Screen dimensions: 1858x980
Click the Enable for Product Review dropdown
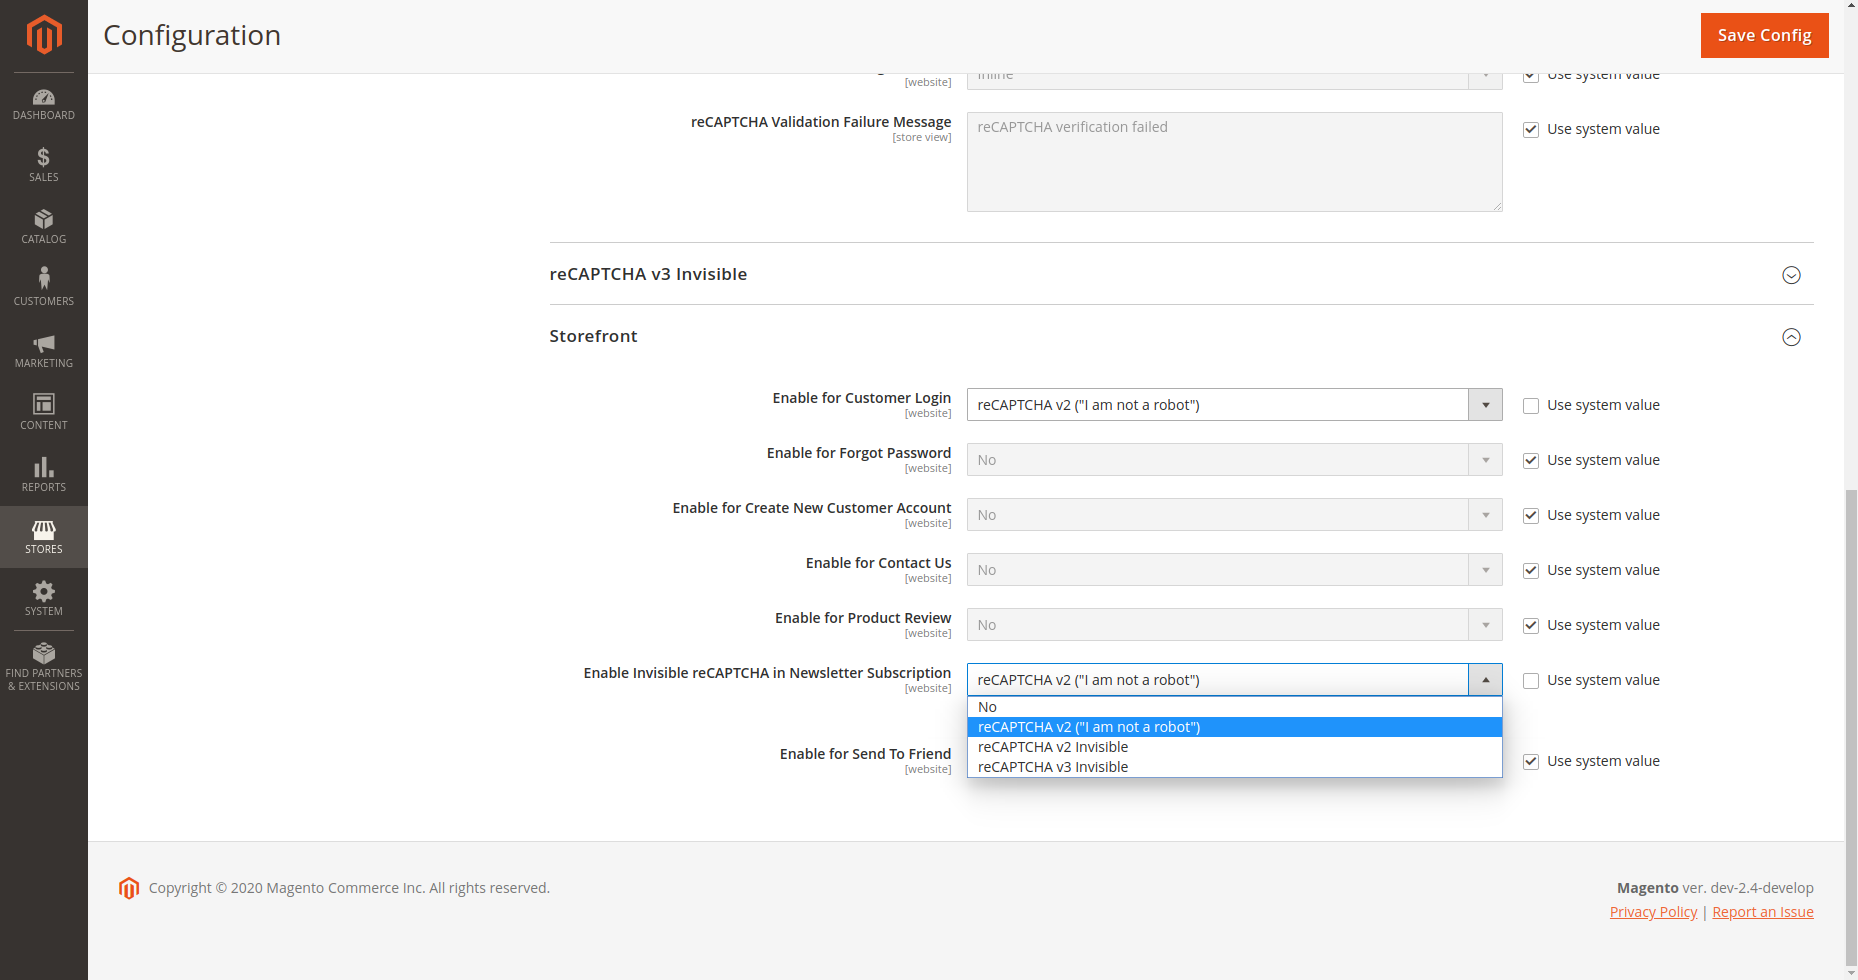1234,625
